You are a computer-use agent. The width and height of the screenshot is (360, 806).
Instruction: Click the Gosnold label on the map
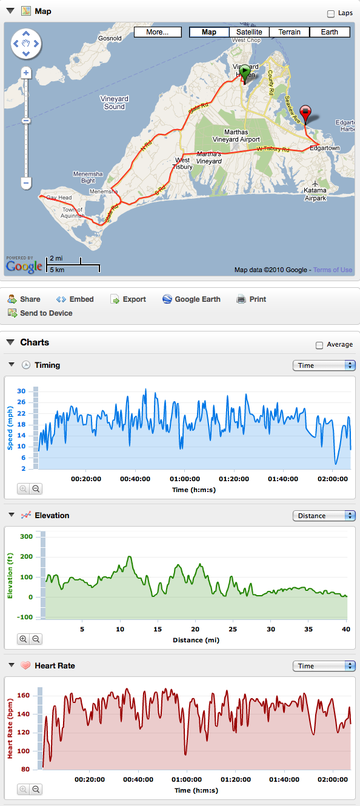click(x=109, y=39)
